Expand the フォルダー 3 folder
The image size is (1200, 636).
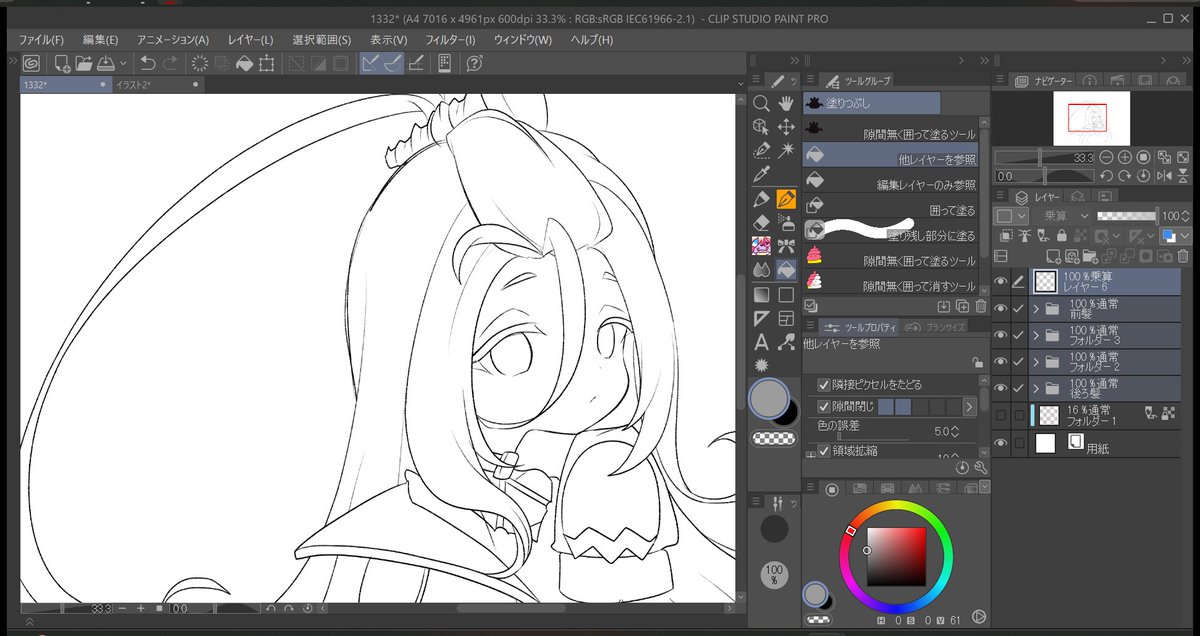[1036, 336]
